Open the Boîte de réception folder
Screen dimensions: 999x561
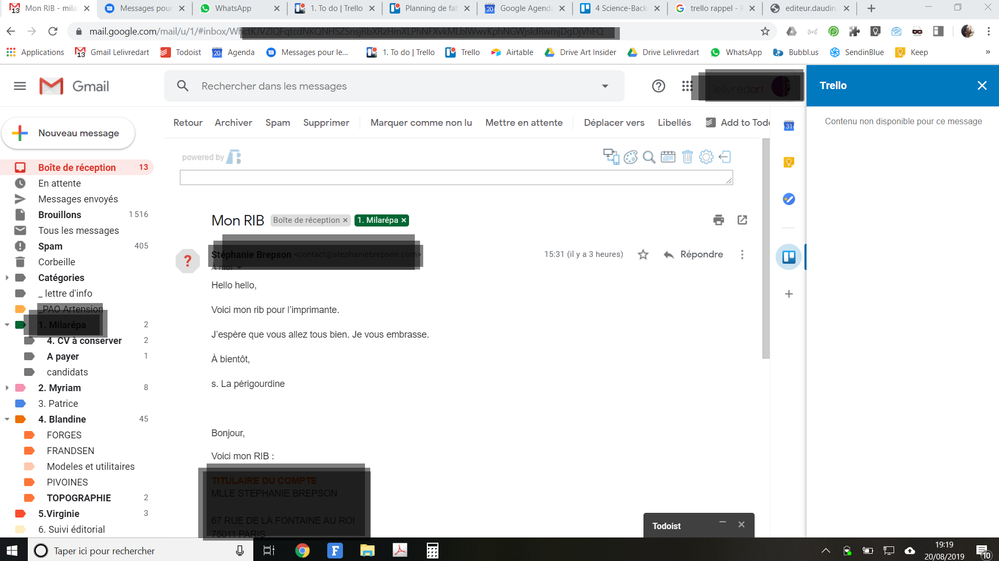coord(77,167)
